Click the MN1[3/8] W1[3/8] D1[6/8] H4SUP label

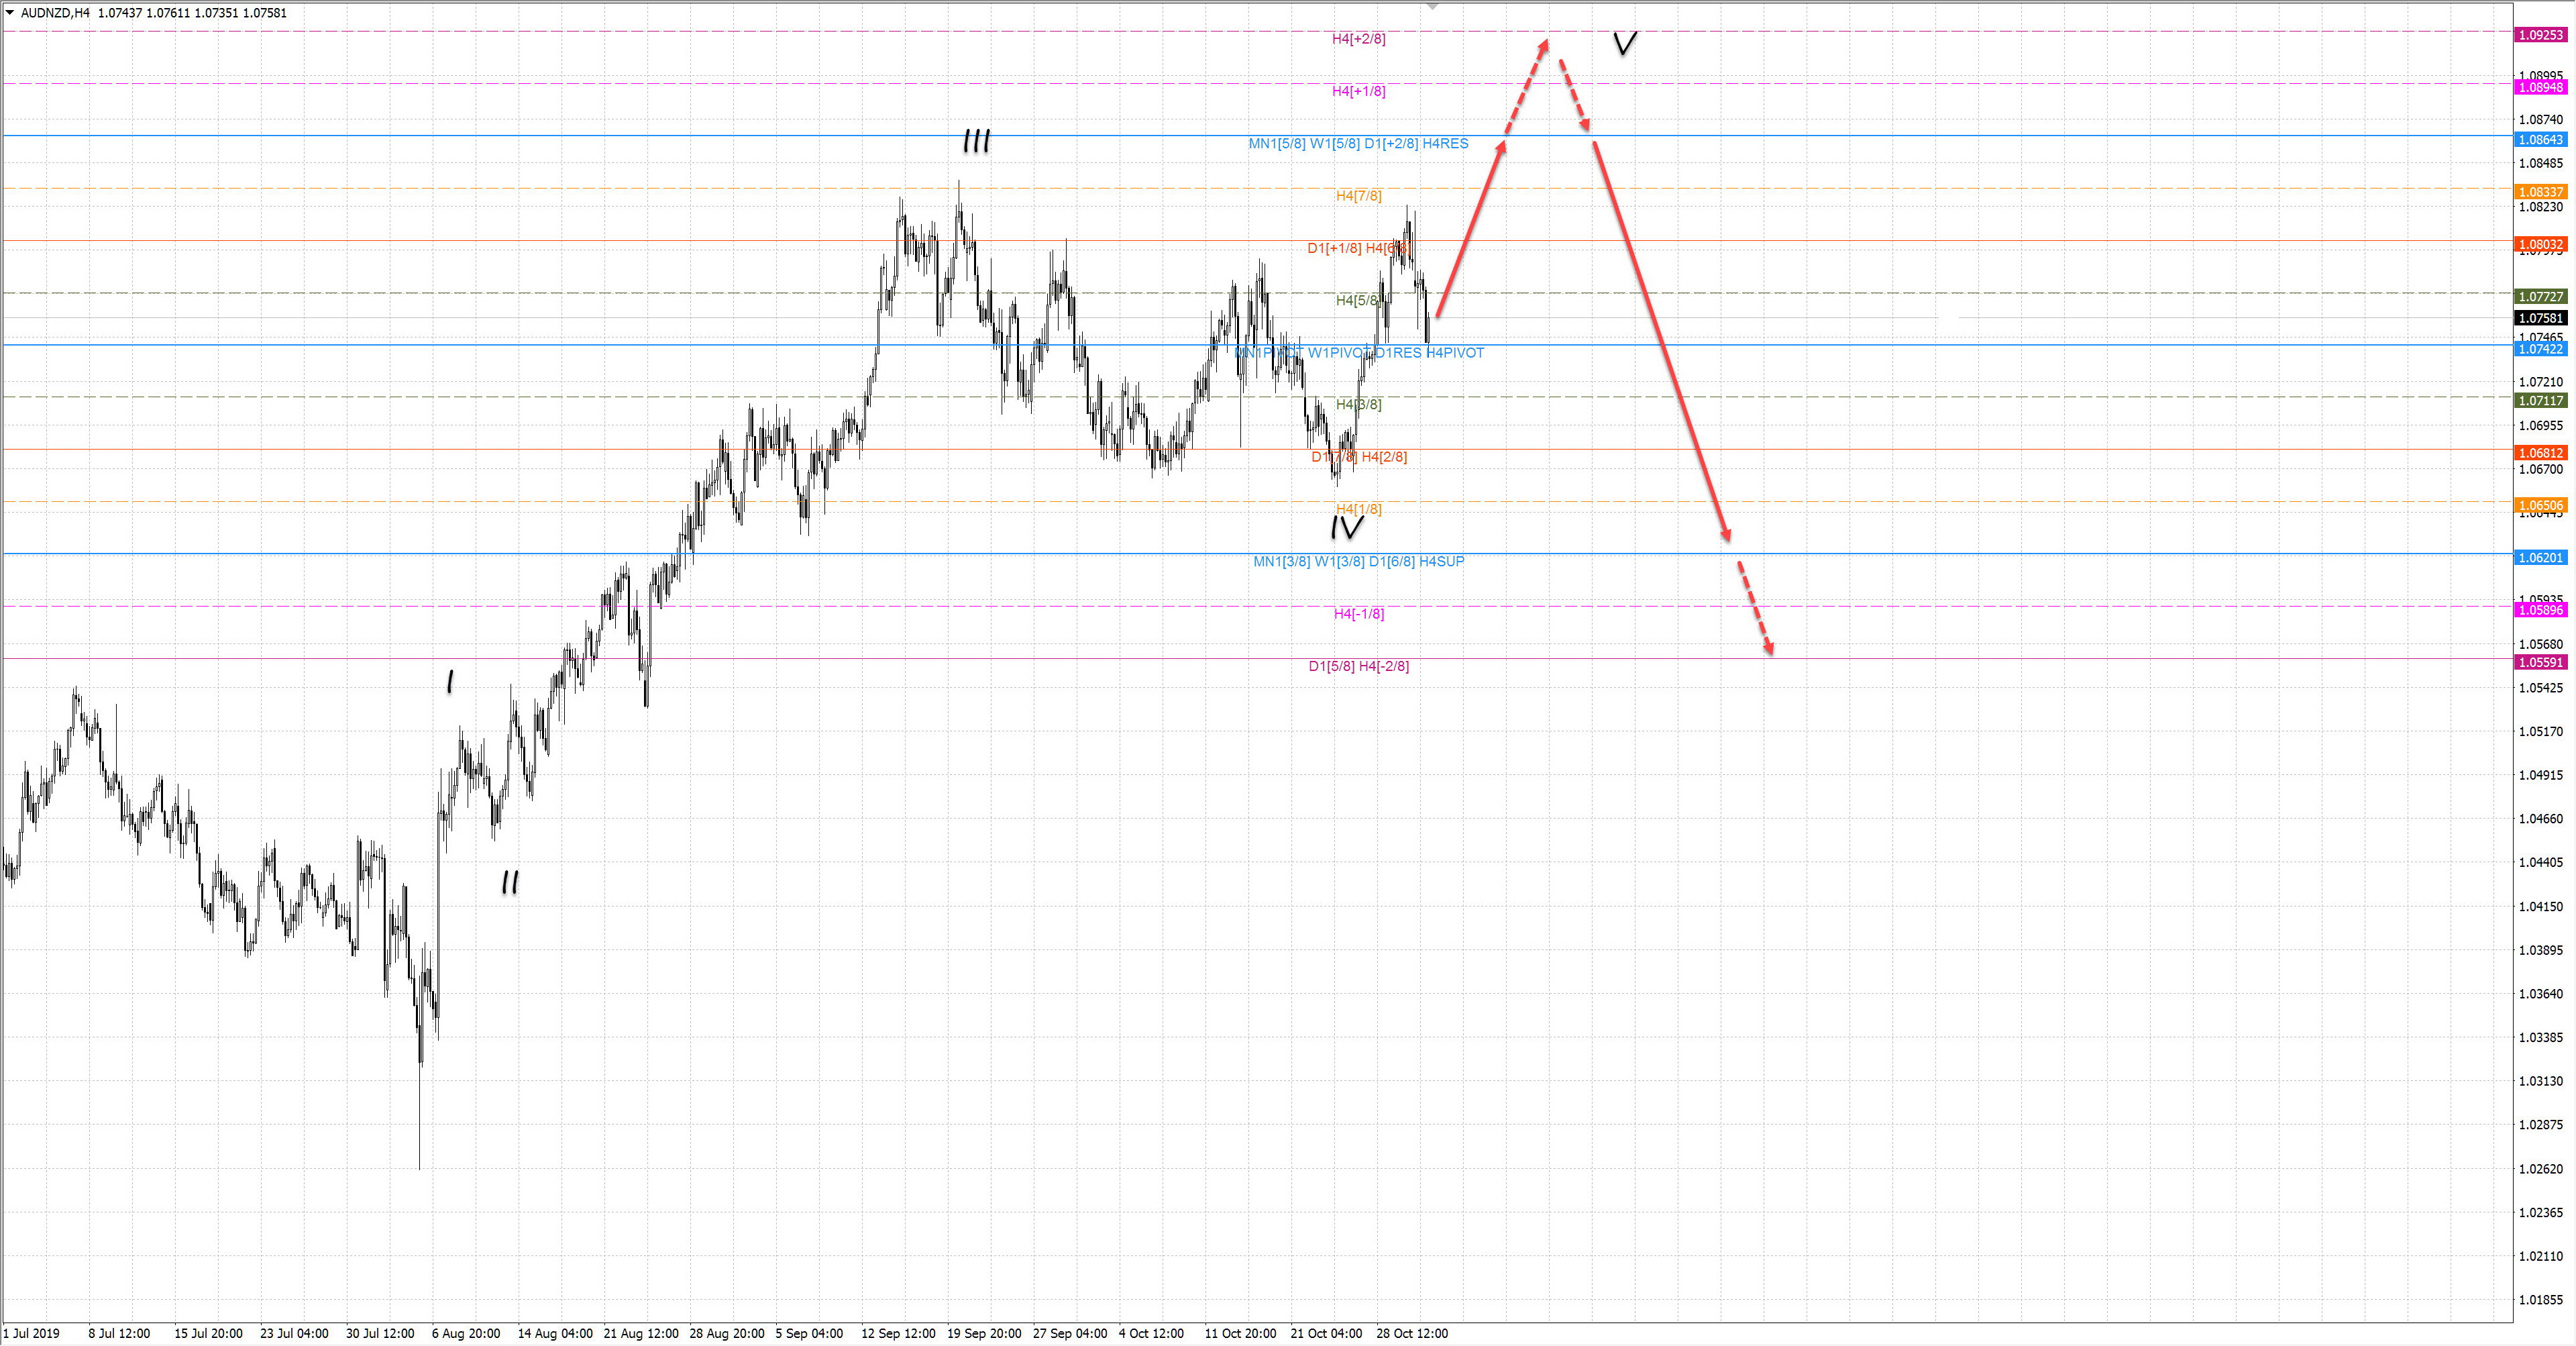(1358, 562)
